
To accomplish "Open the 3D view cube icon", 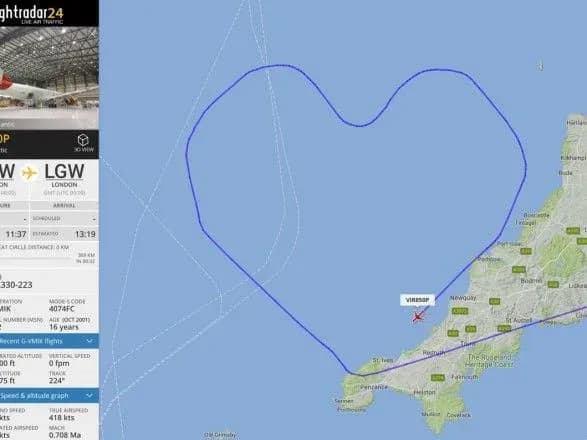I will pyautogui.click(x=83, y=140).
